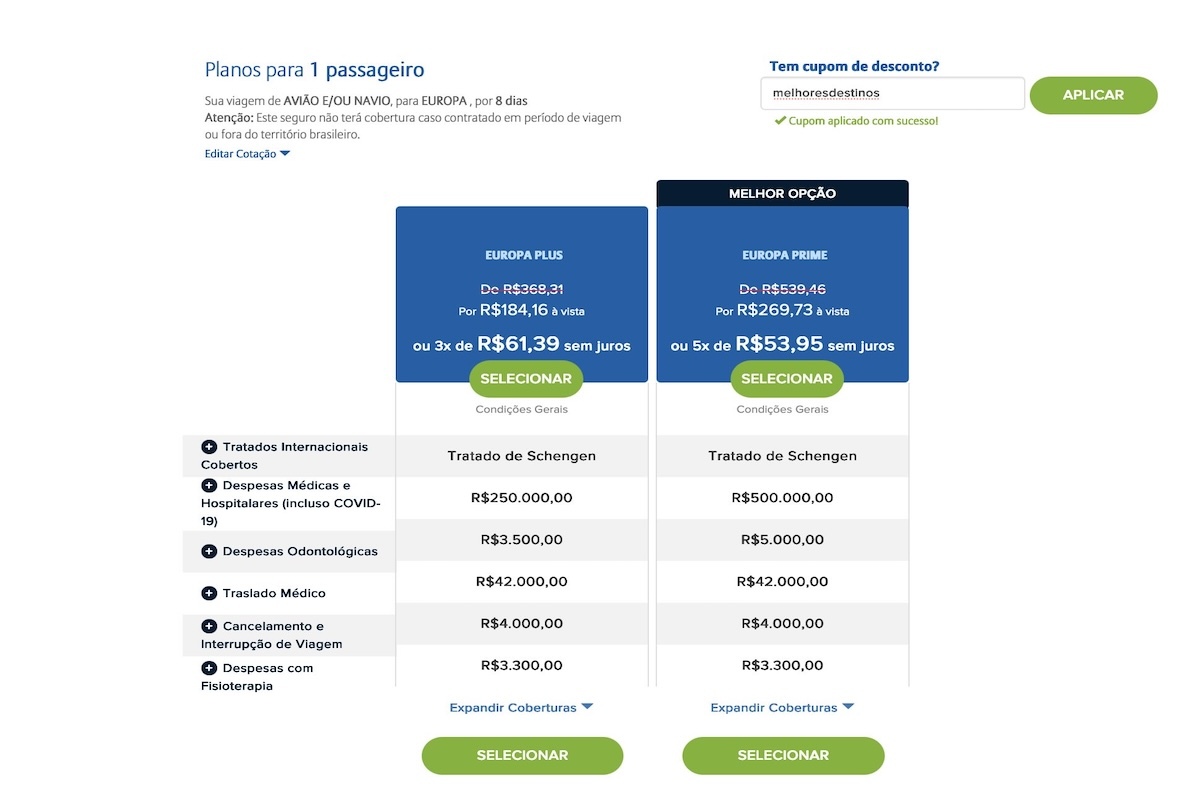
Task: Click the green checkmark beside coupon success message
Action: pos(781,120)
